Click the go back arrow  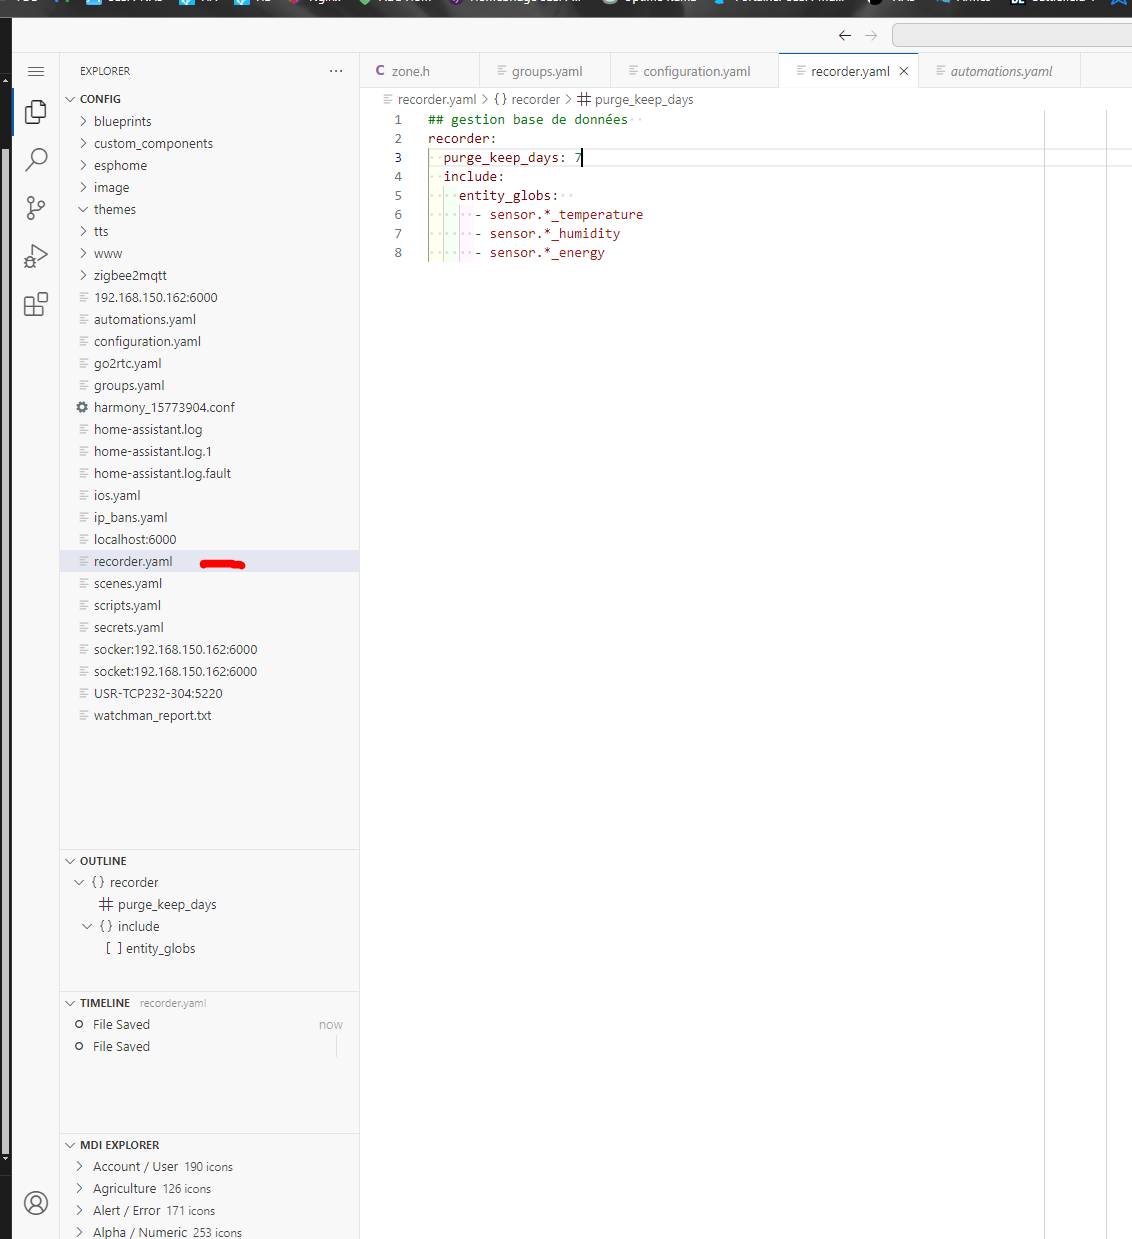845,35
